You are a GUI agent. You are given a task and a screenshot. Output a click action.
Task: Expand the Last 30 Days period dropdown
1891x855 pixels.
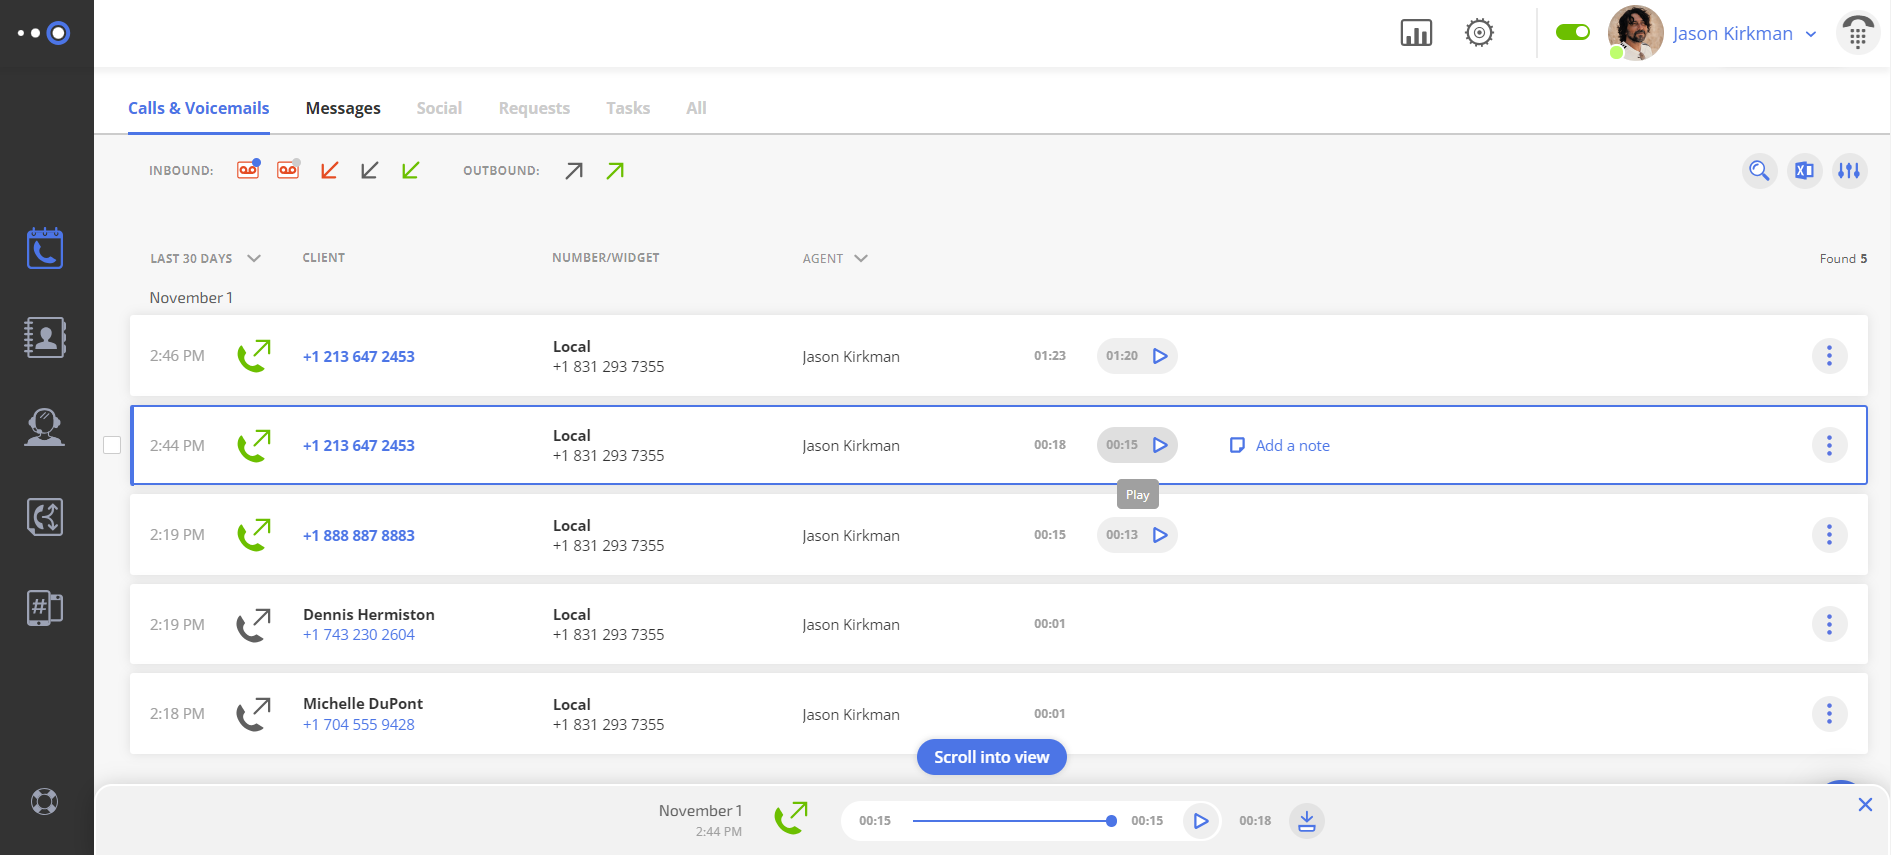(x=205, y=258)
